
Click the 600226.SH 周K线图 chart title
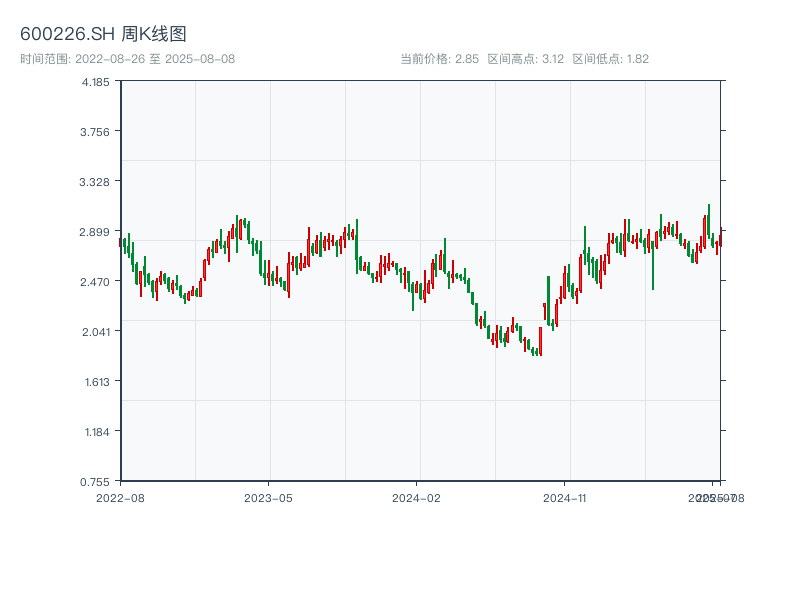tap(103, 34)
